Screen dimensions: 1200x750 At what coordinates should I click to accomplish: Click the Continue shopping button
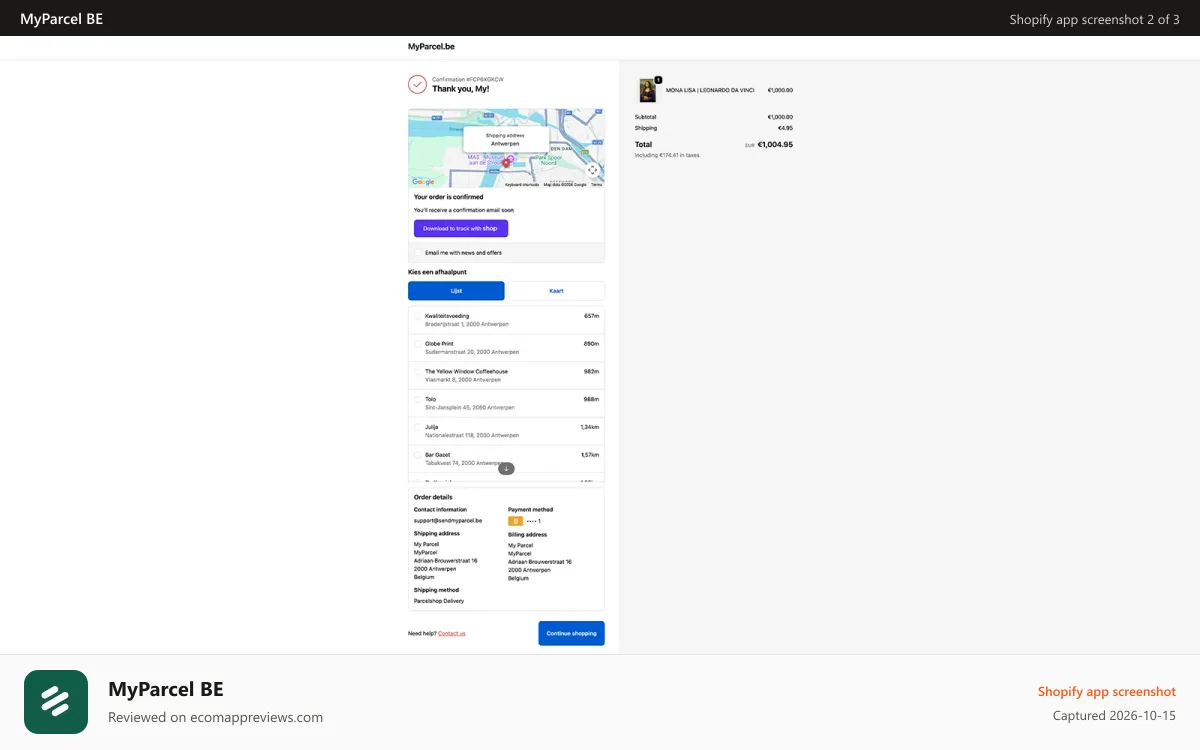pyautogui.click(x=571, y=633)
